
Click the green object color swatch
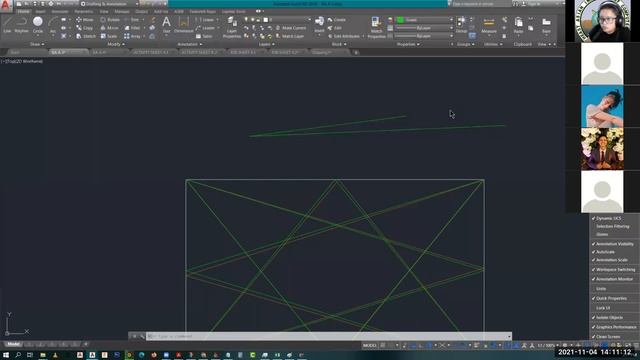(x=400, y=20)
